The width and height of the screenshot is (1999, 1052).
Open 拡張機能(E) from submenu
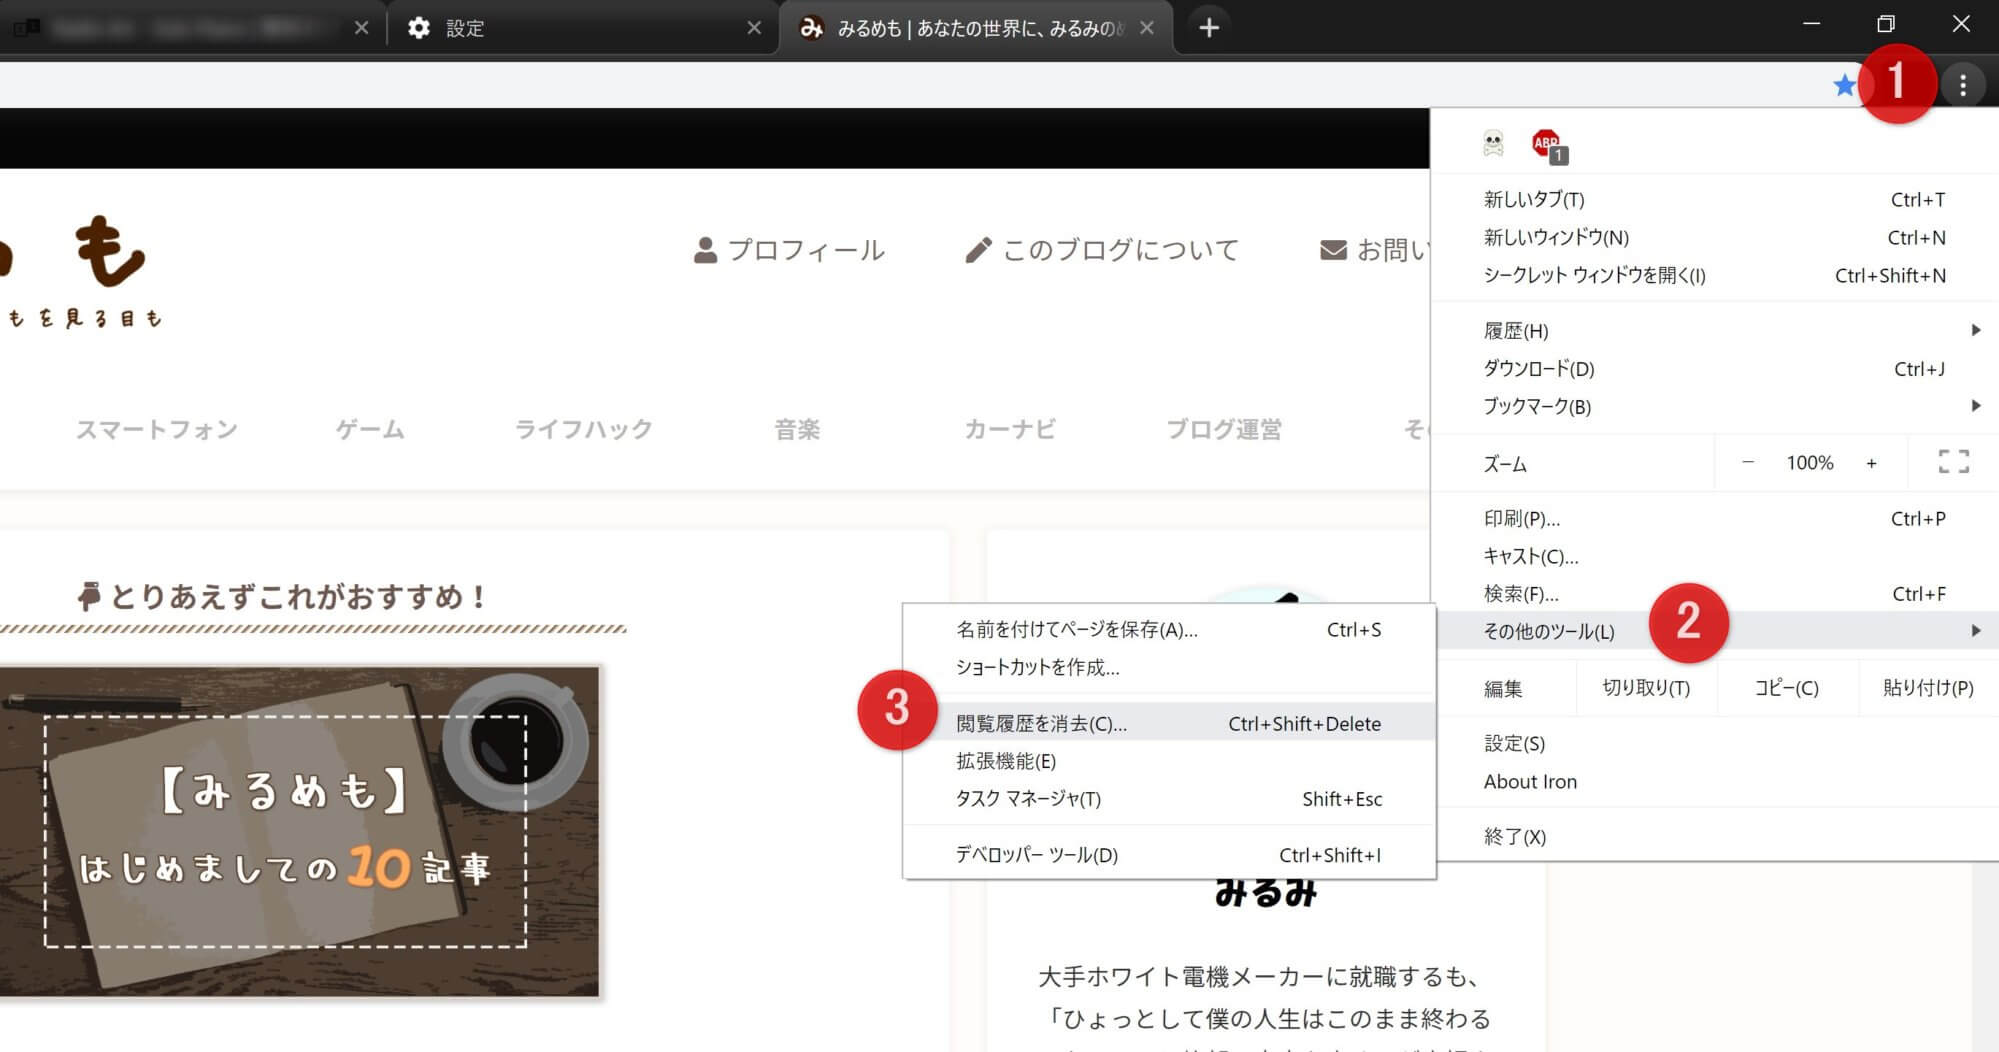tap(1169, 761)
